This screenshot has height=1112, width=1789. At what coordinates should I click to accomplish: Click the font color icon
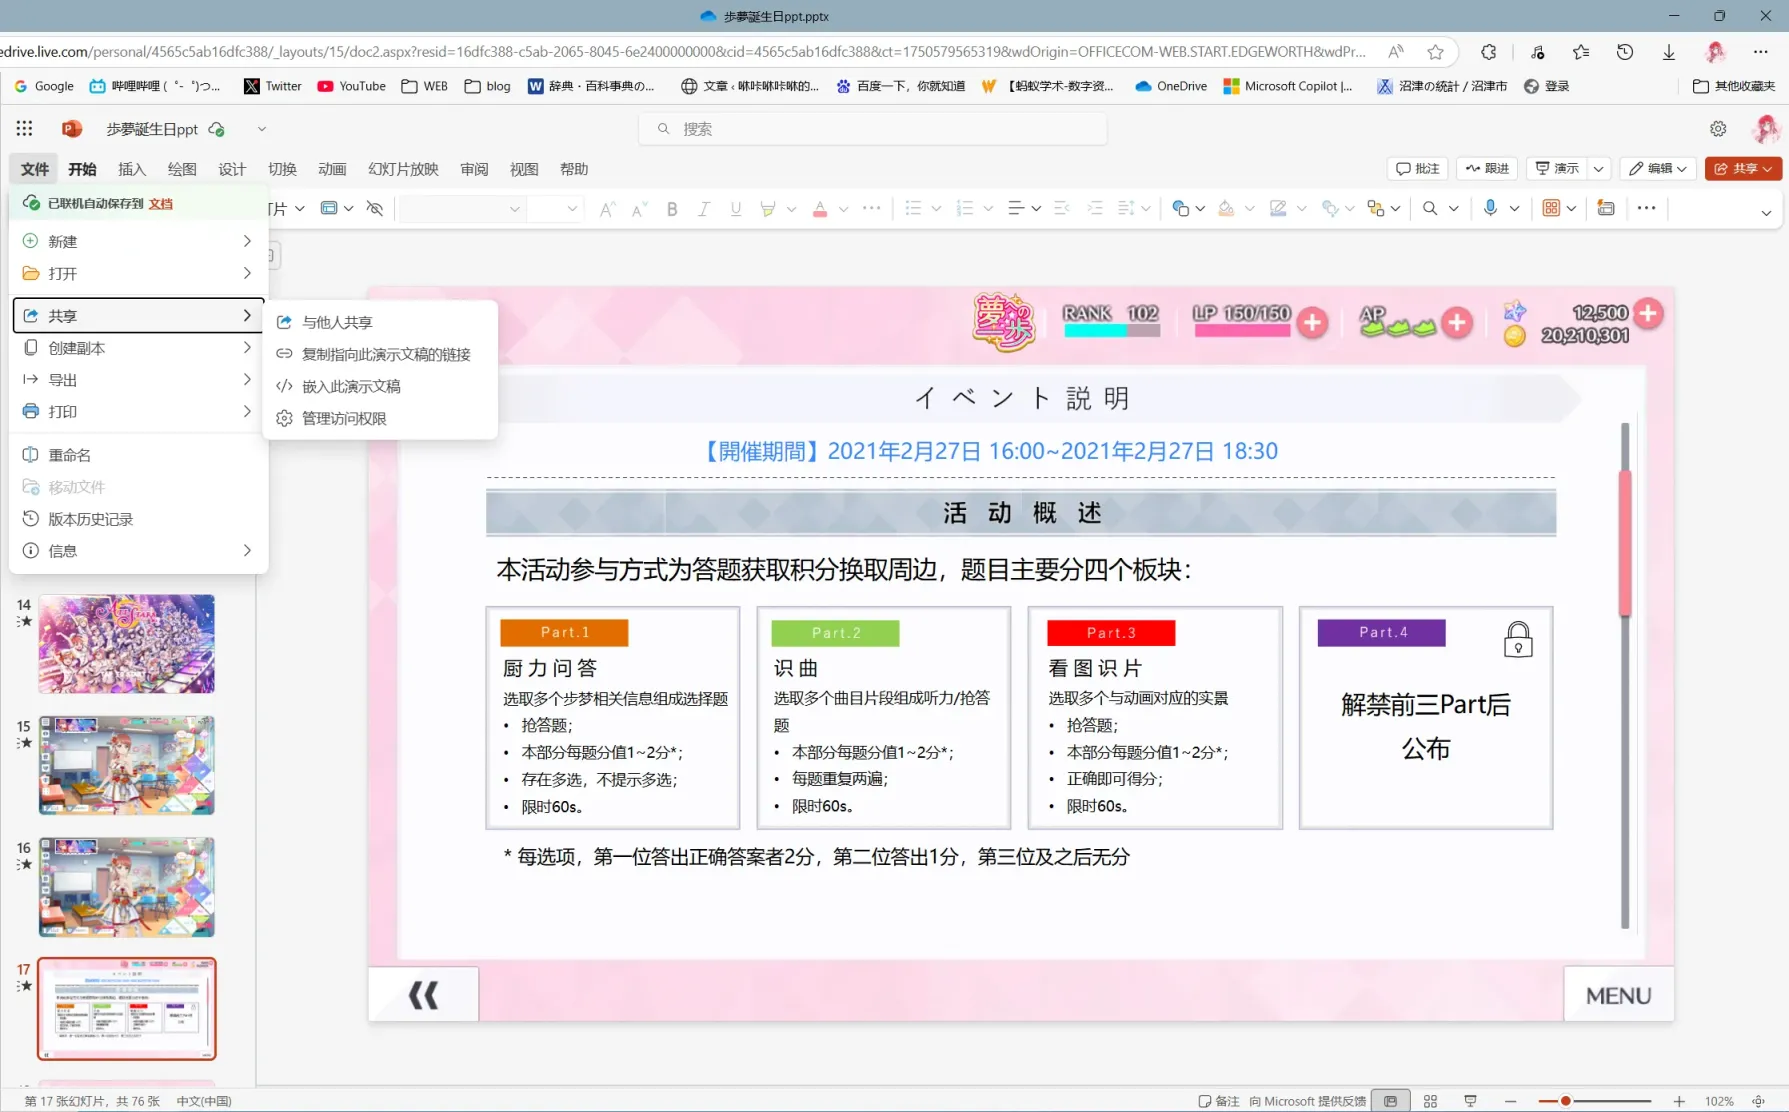pyautogui.click(x=820, y=208)
